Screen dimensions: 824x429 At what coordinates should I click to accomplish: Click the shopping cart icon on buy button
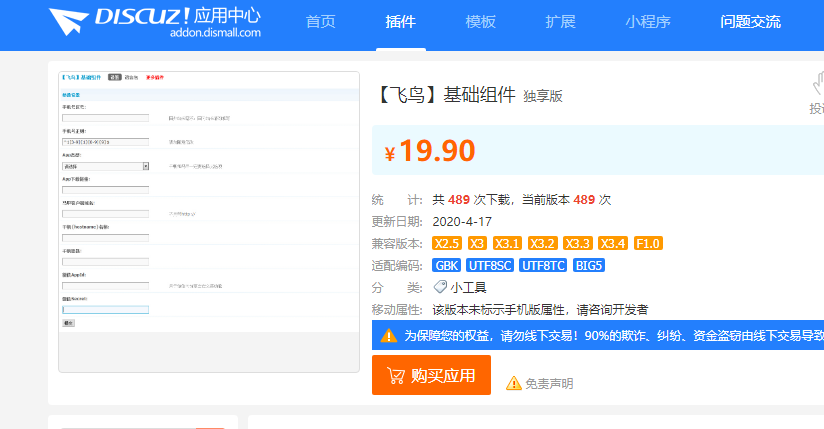pos(395,376)
